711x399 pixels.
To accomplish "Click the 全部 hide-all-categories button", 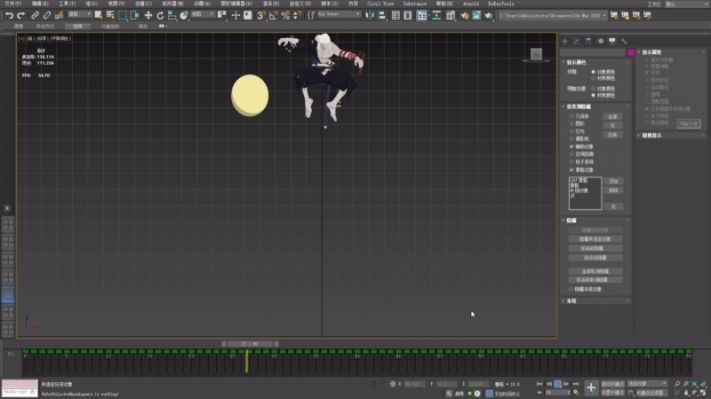I will (613, 117).
